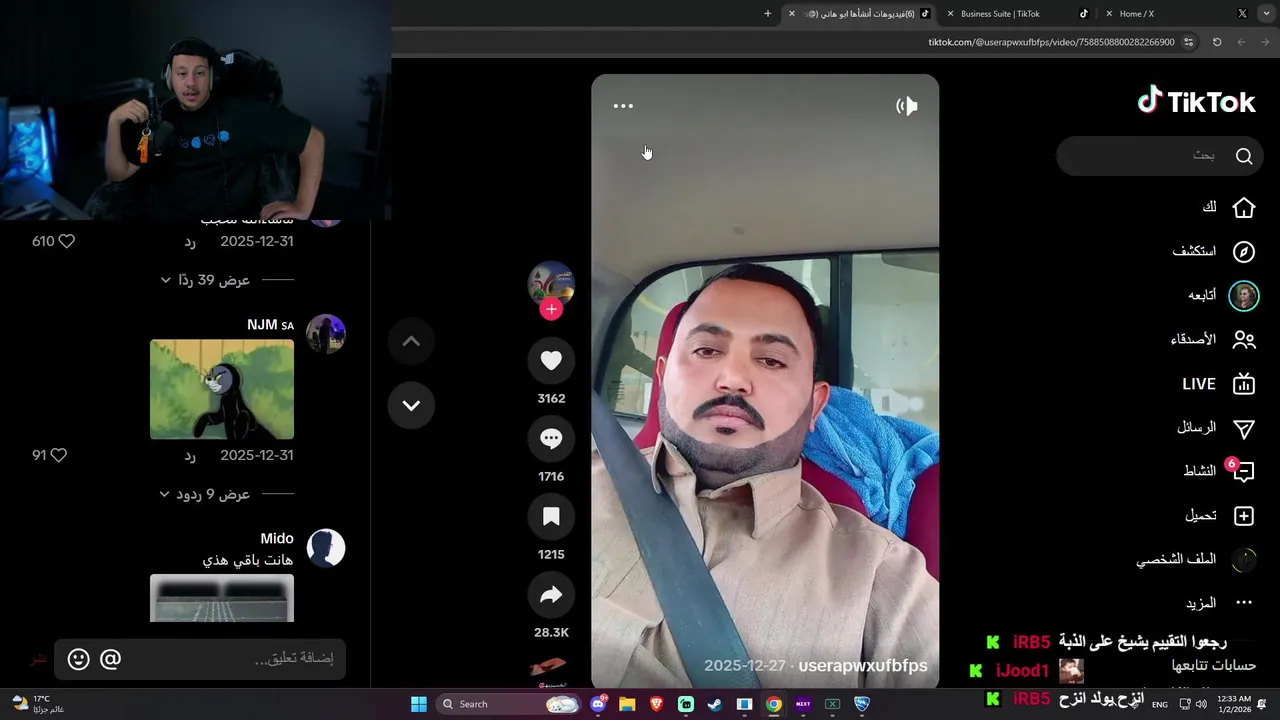Open the Explore compass icon
The image size is (1280, 720).
[x=1244, y=252]
